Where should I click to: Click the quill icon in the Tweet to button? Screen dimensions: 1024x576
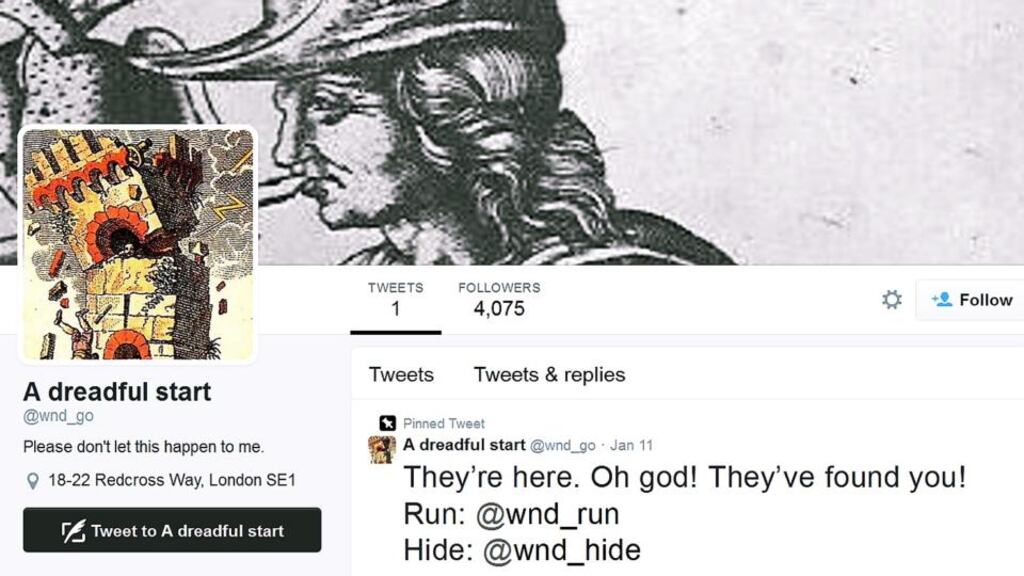coord(73,530)
